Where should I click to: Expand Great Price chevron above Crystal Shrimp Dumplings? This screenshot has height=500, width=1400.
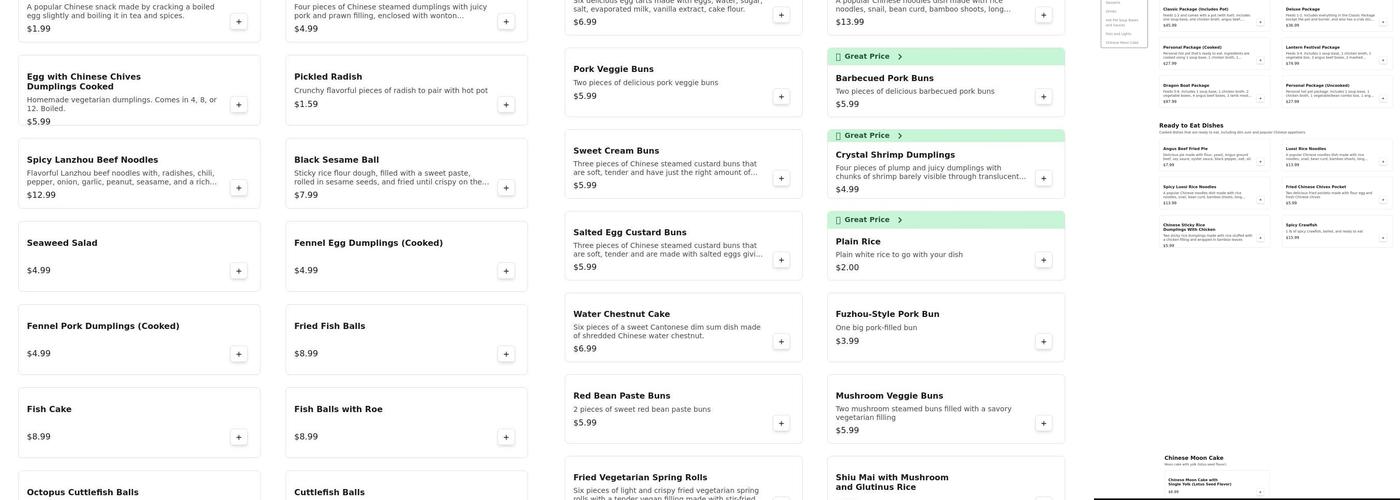pyautogui.click(x=900, y=136)
